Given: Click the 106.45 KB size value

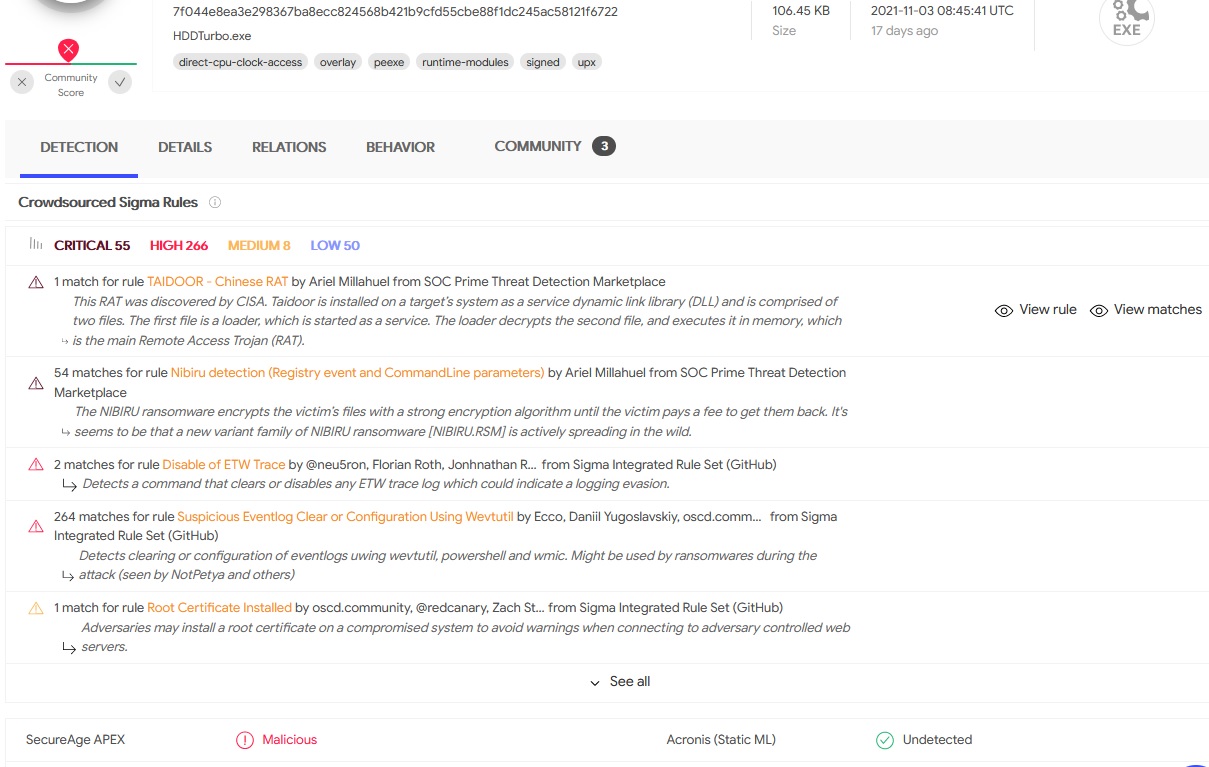Looking at the screenshot, I should (801, 11).
